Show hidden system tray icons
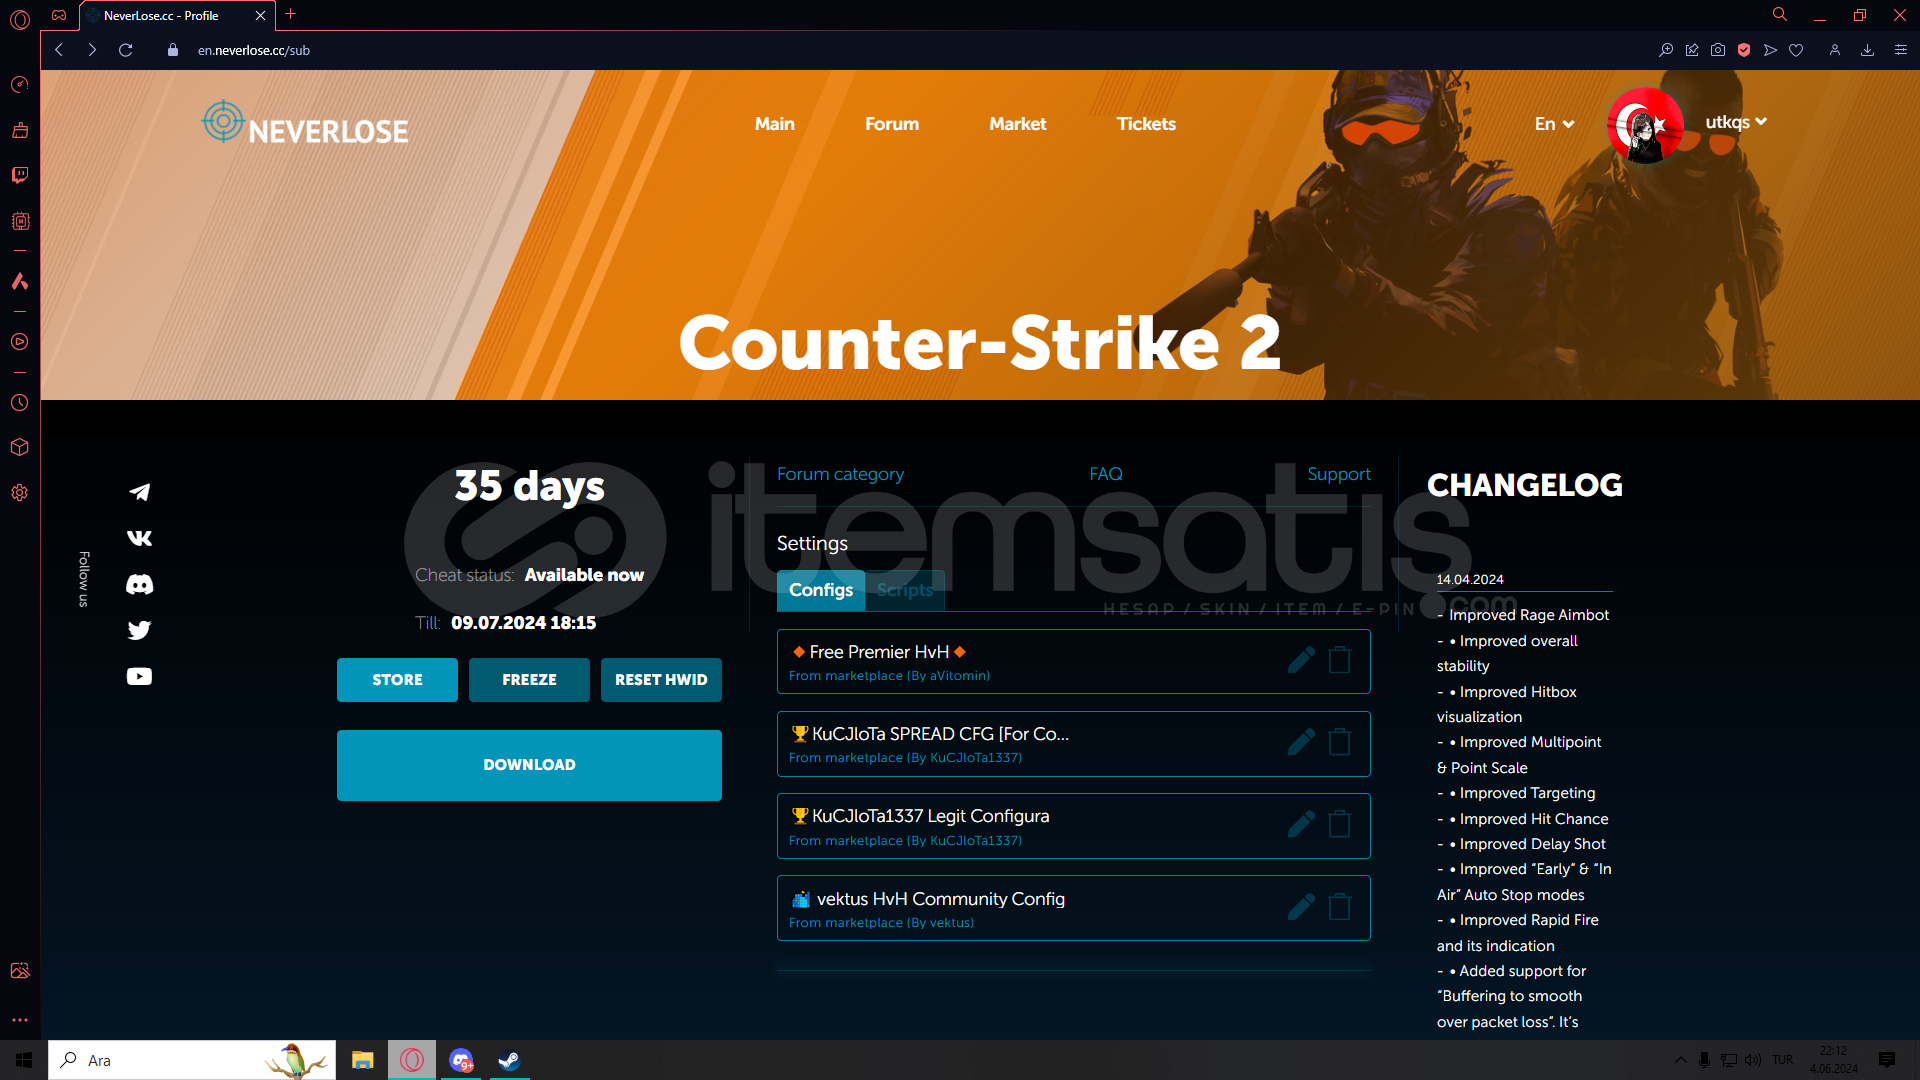Viewport: 1920px width, 1080px height. point(1681,1060)
